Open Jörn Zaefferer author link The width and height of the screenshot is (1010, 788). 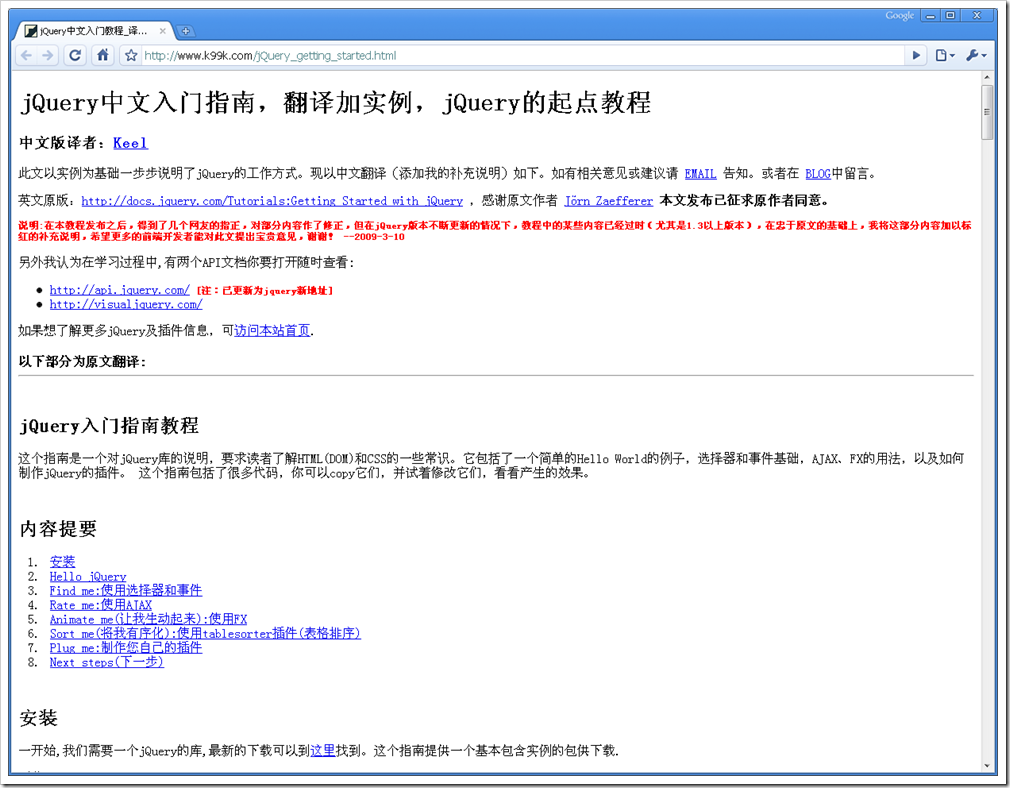tap(609, 201)
